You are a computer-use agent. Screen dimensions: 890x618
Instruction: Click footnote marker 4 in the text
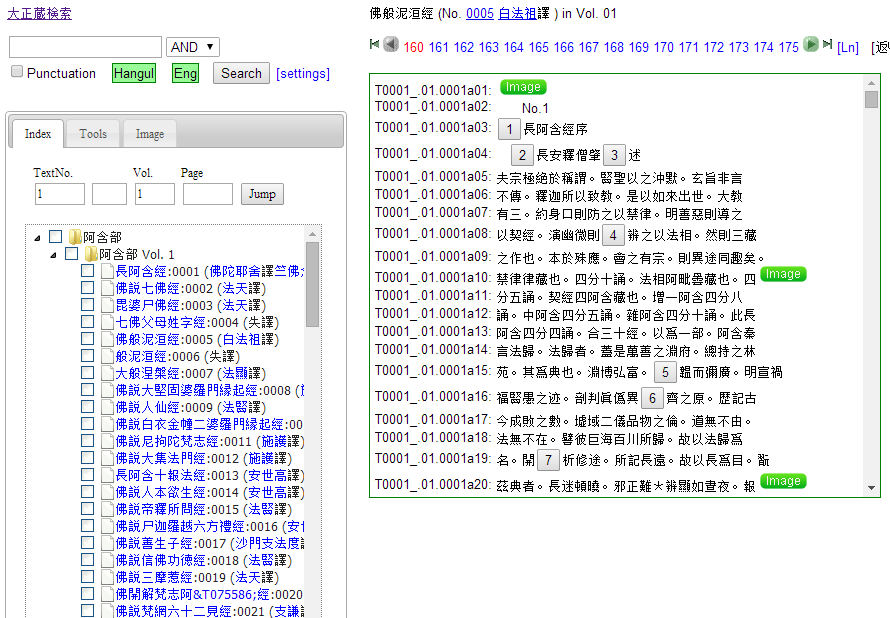tap(613, 236)
